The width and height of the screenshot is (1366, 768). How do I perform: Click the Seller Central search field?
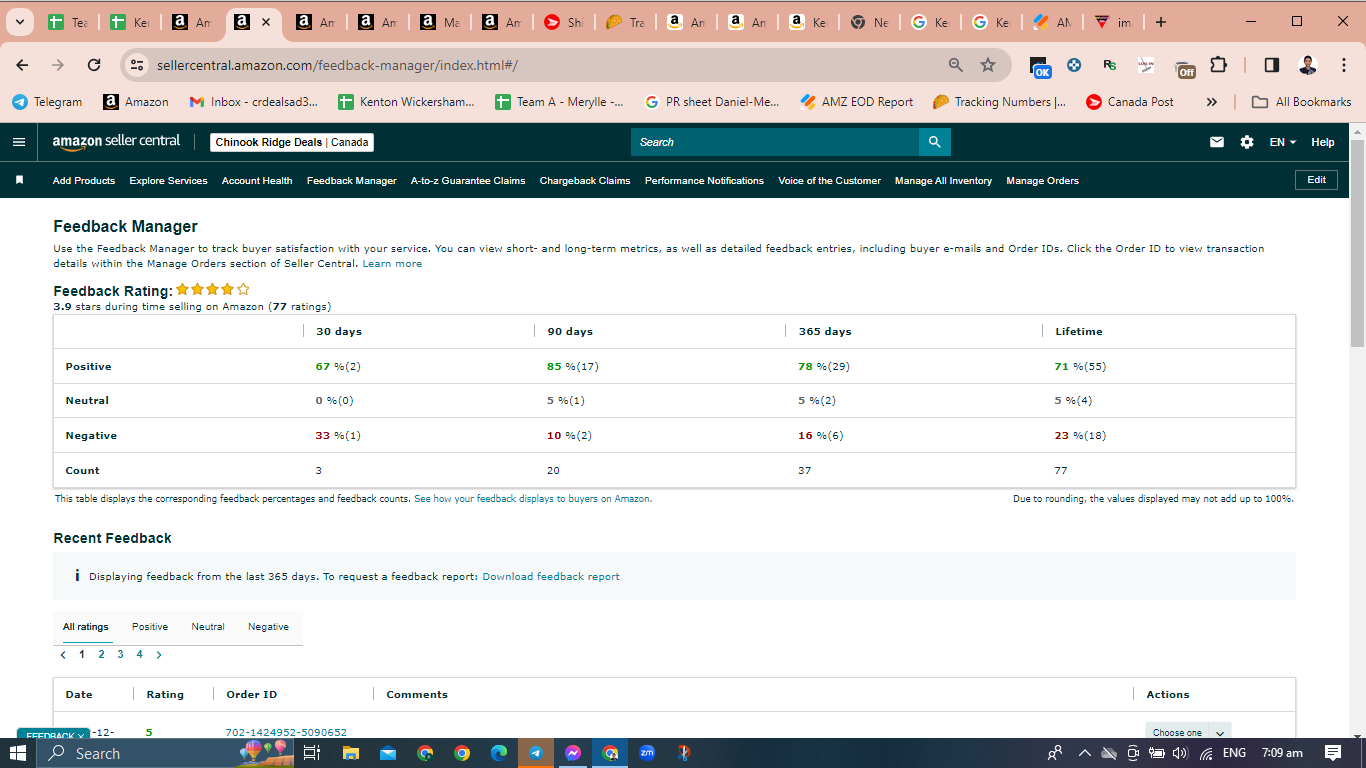click(x=774, y=142)
